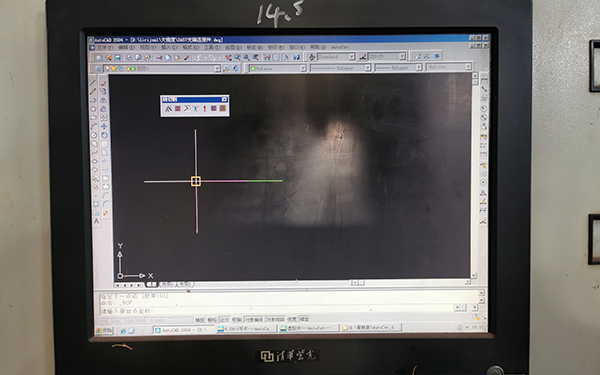The image size is (600, 375).
Task: Click the Array modify tool
Action: (104, 117)
